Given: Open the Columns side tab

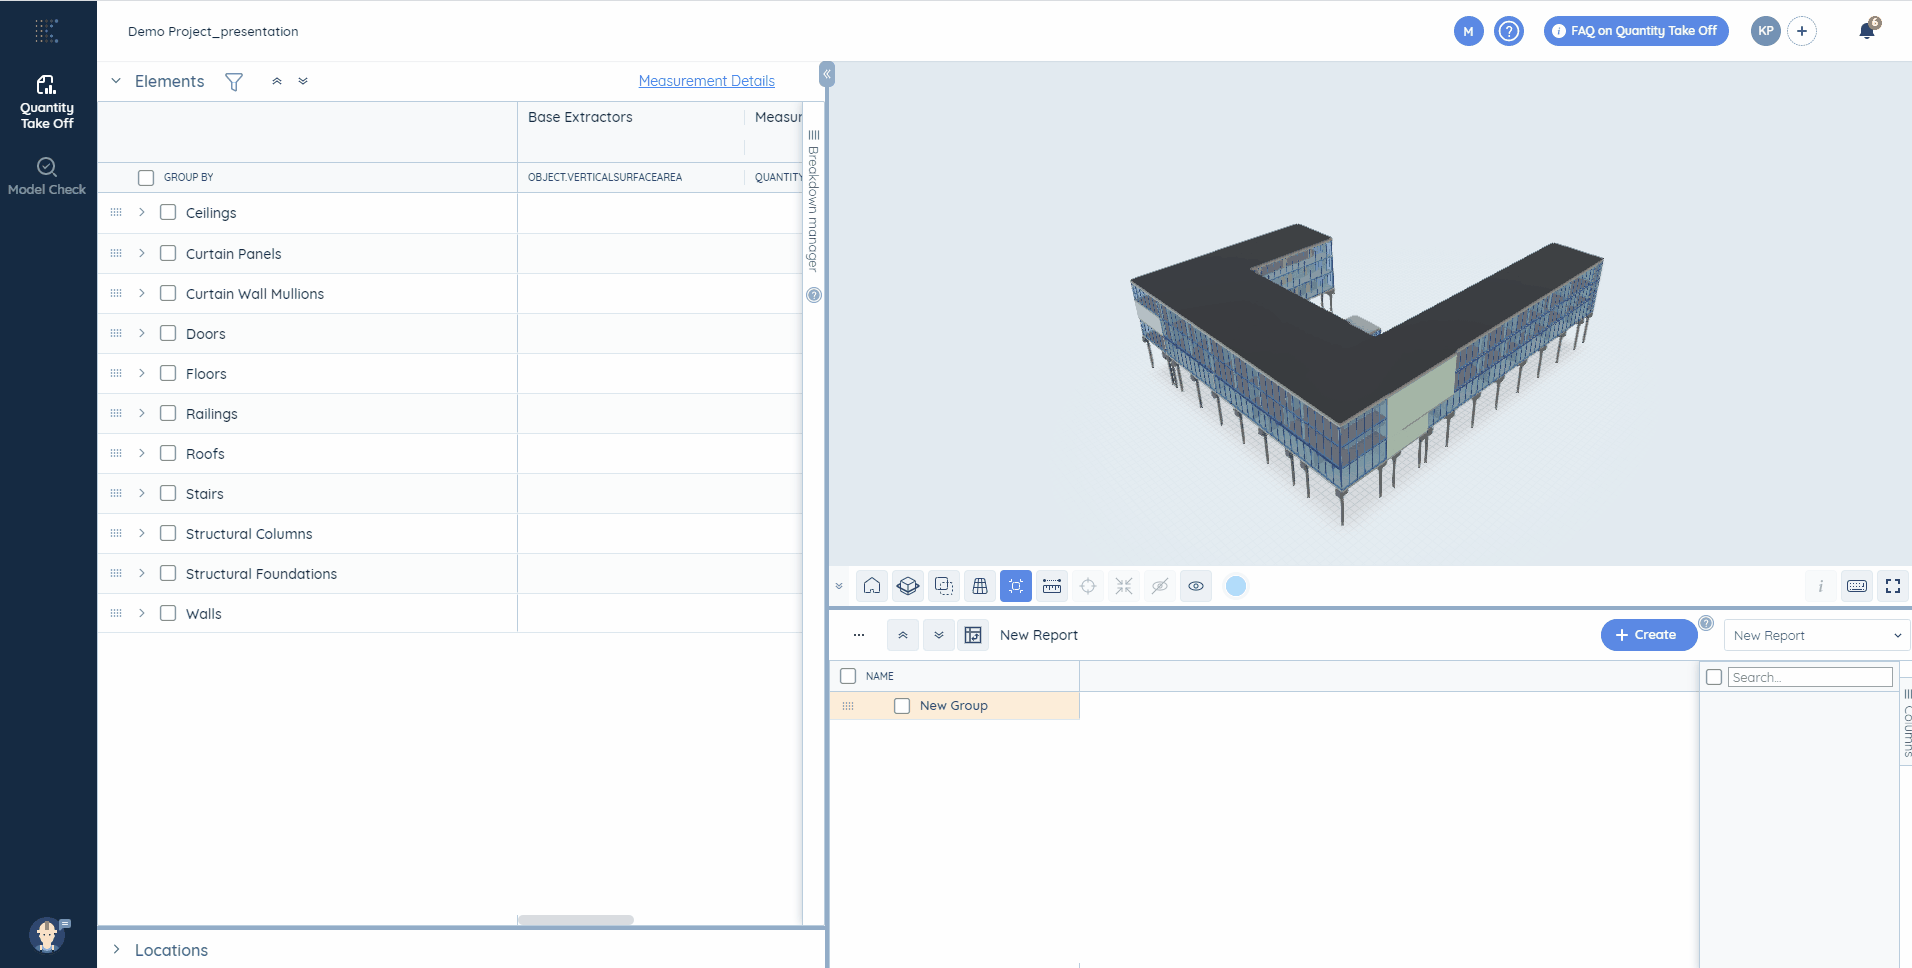Looking at the screenshot, I should (1907, 722).
